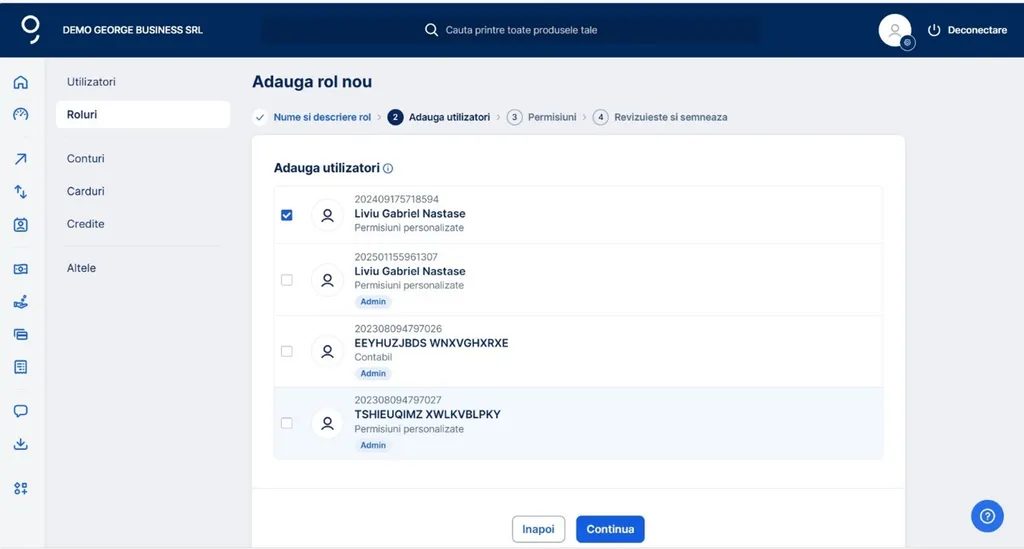Click the info icon beside Adauga utilizatori
1024x549 pixels.
(388, 169)
